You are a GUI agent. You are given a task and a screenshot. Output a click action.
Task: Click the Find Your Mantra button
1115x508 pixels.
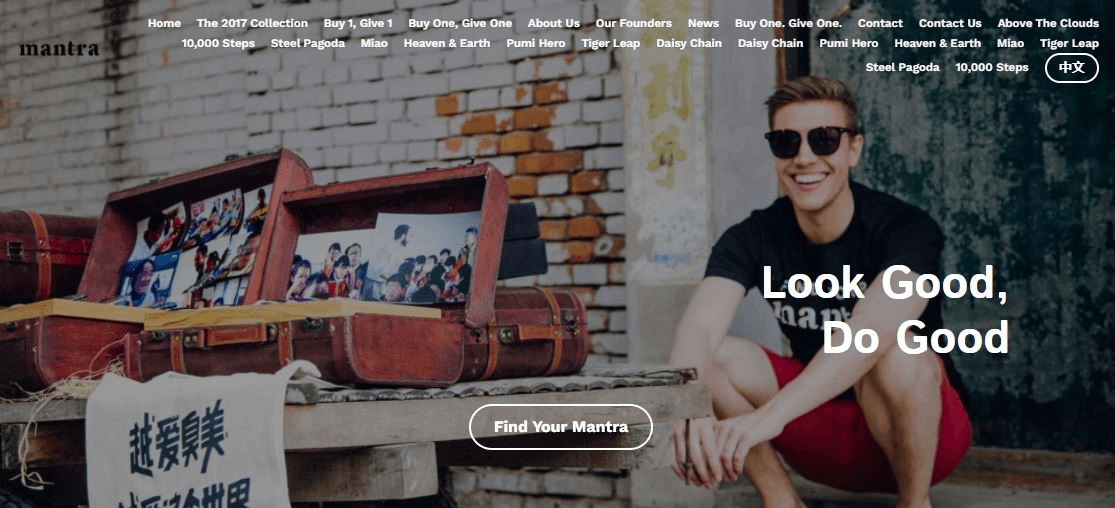(x=560, y=427)
